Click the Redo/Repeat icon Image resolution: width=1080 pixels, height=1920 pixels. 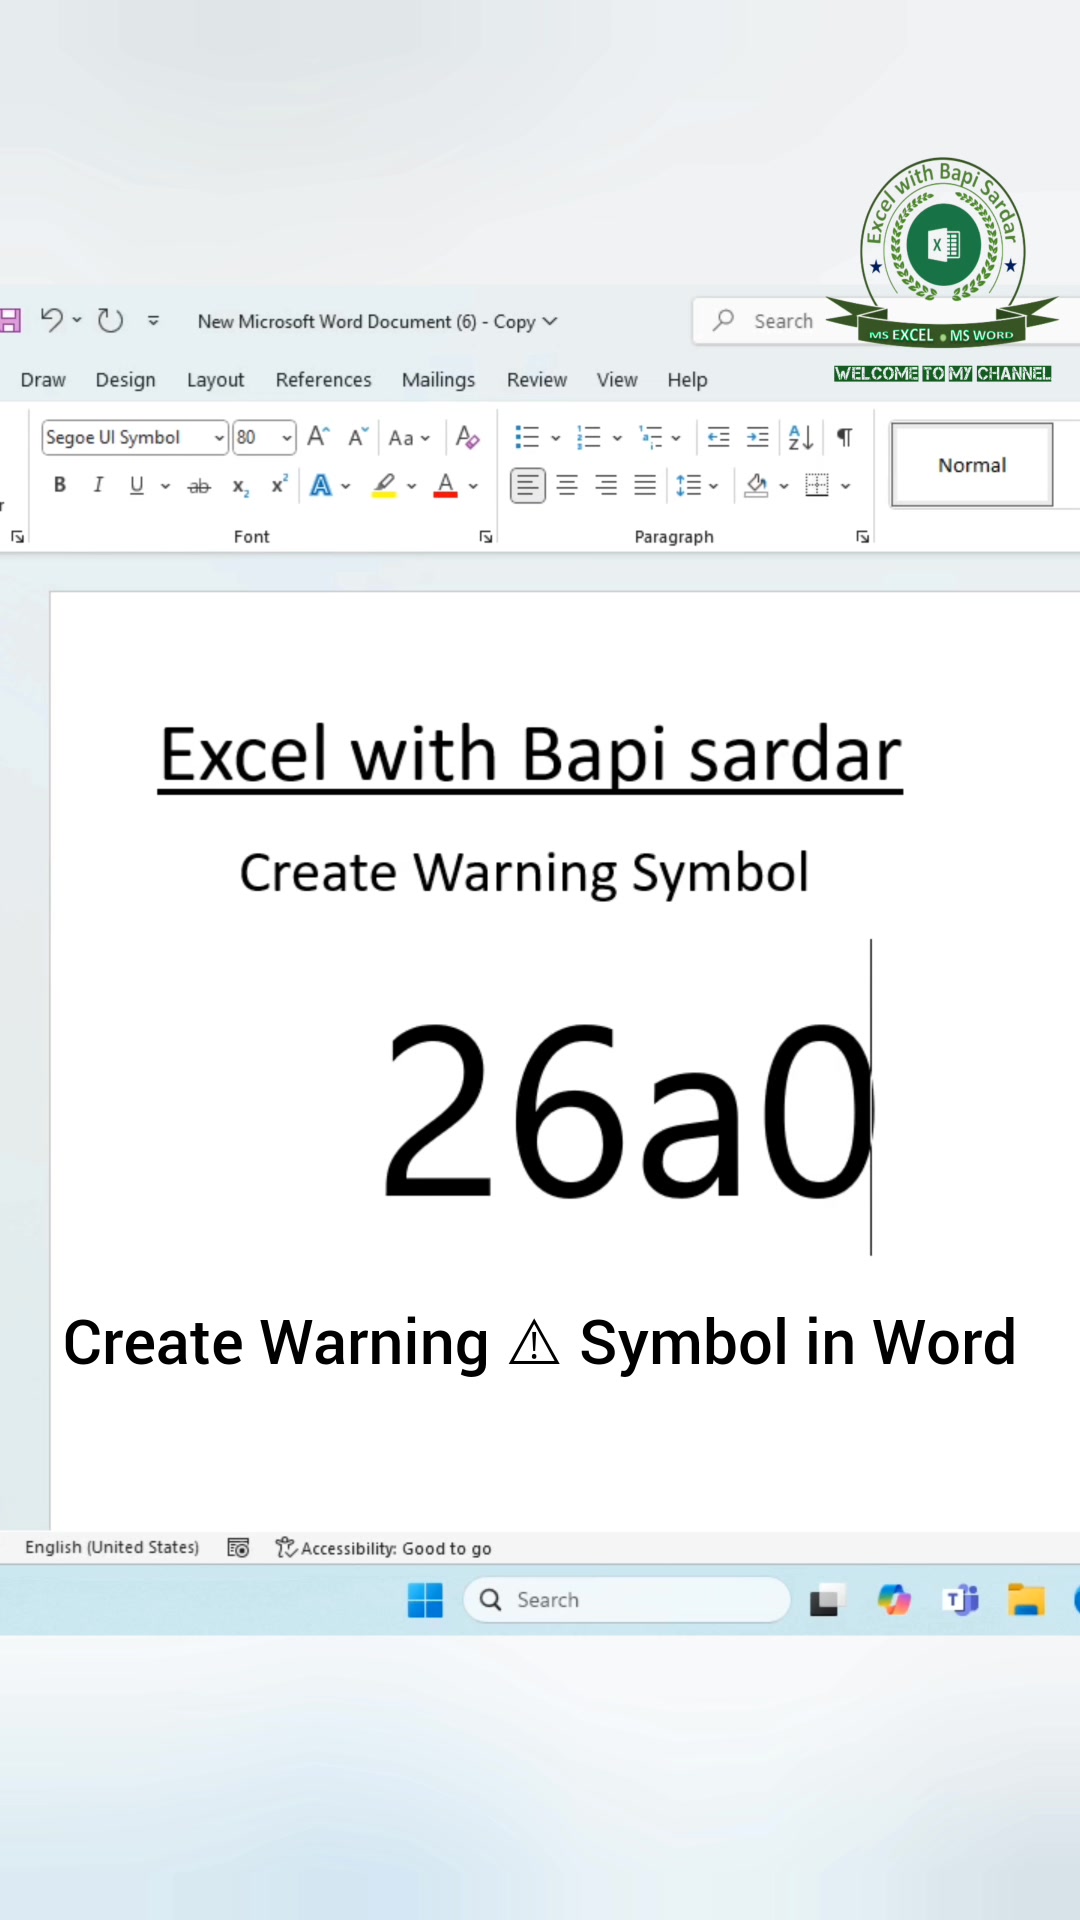[110, 320]
